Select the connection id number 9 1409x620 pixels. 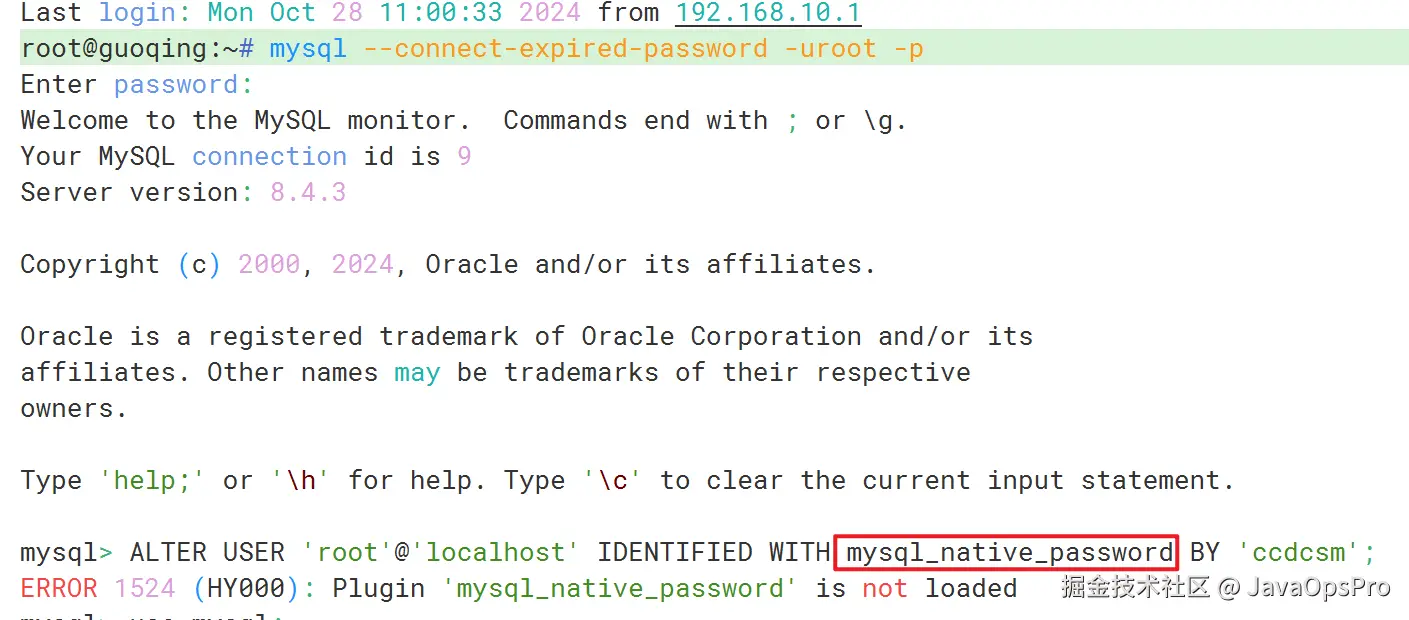(x=465, y=156)
